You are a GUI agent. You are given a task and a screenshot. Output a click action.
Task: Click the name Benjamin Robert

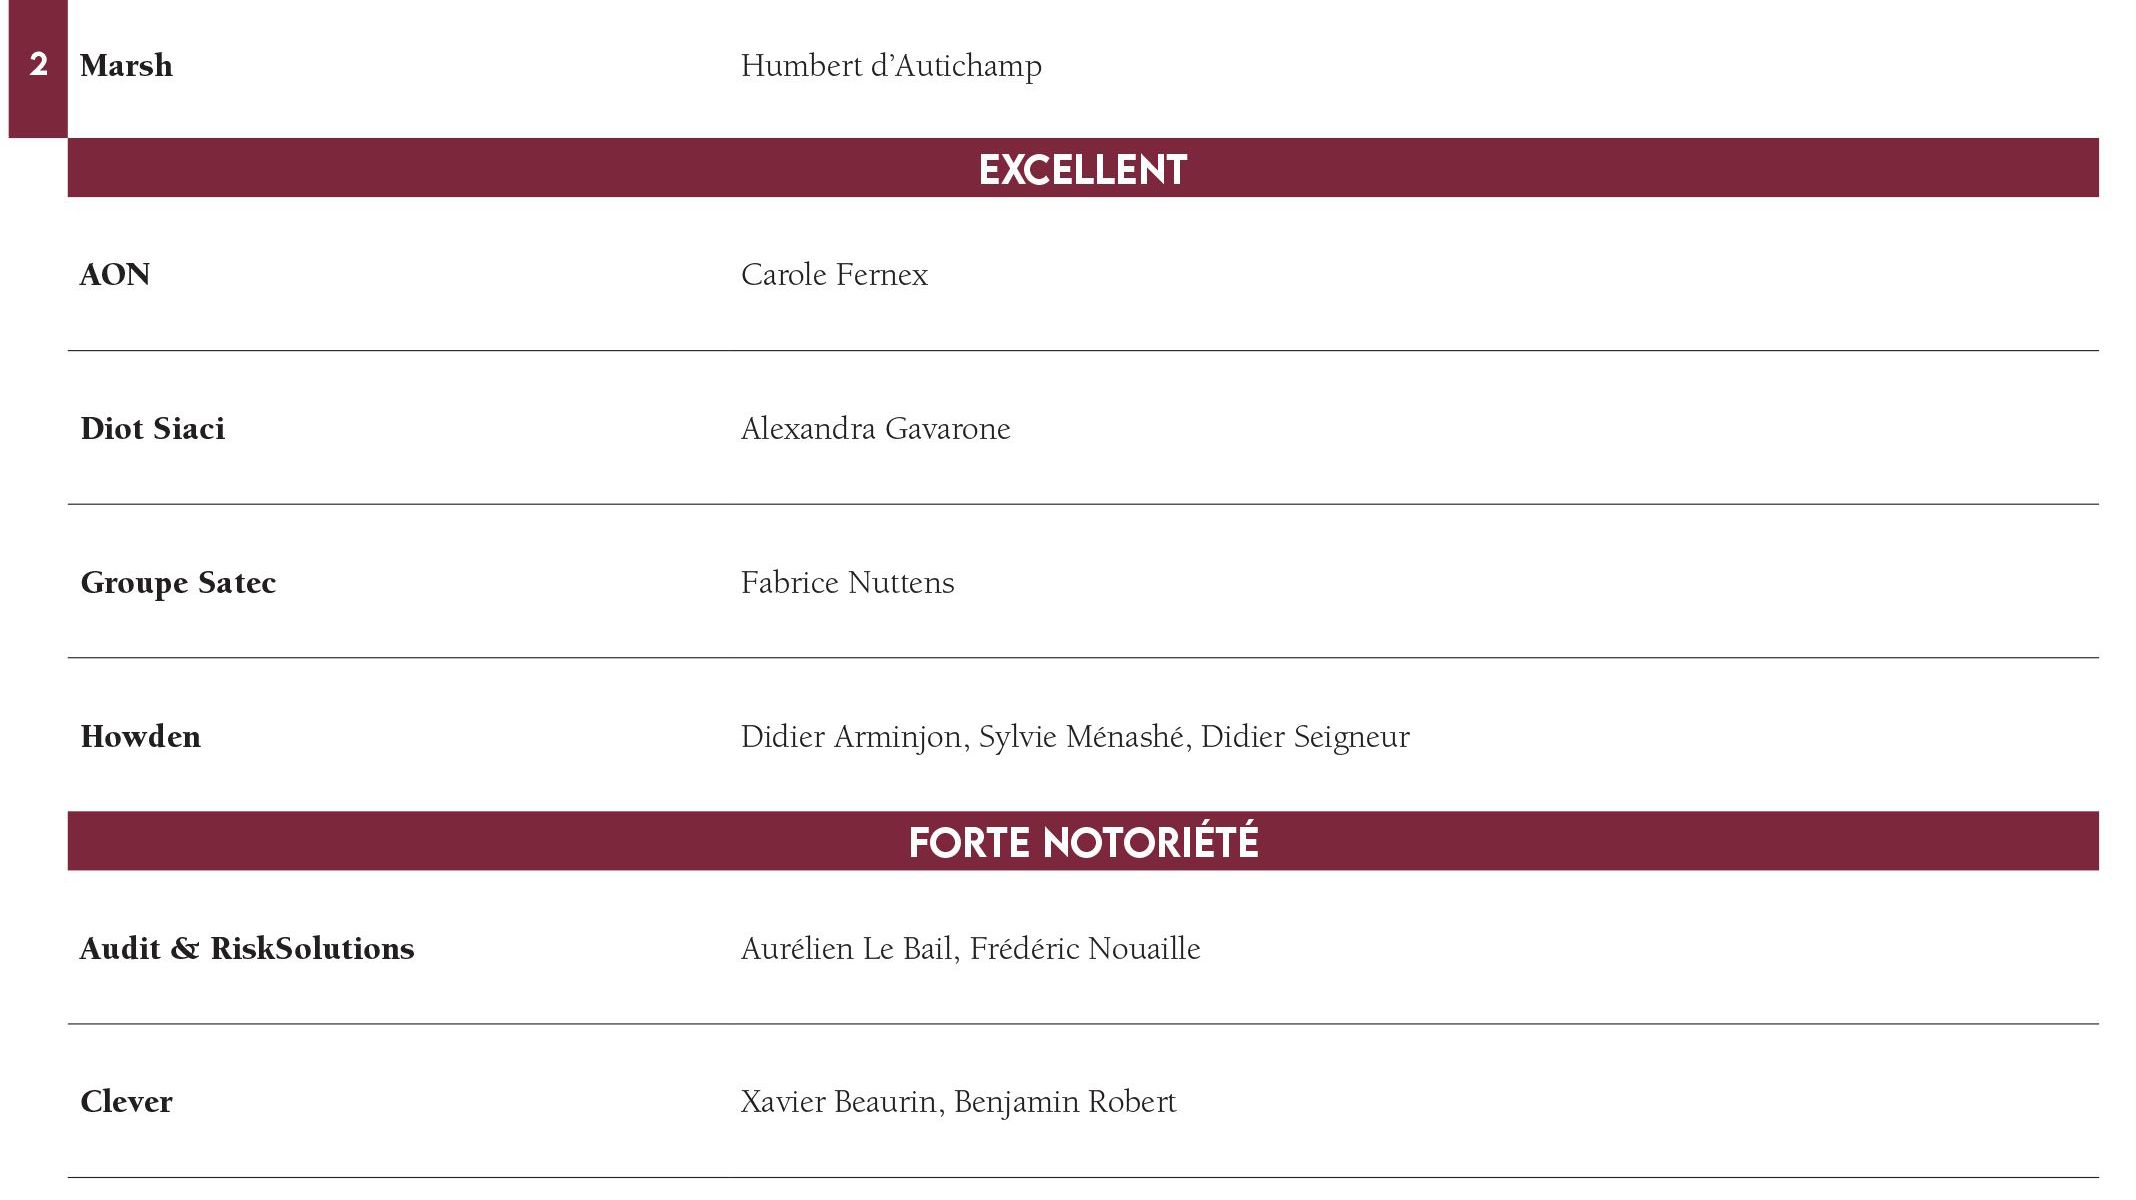[1065, 1101]
